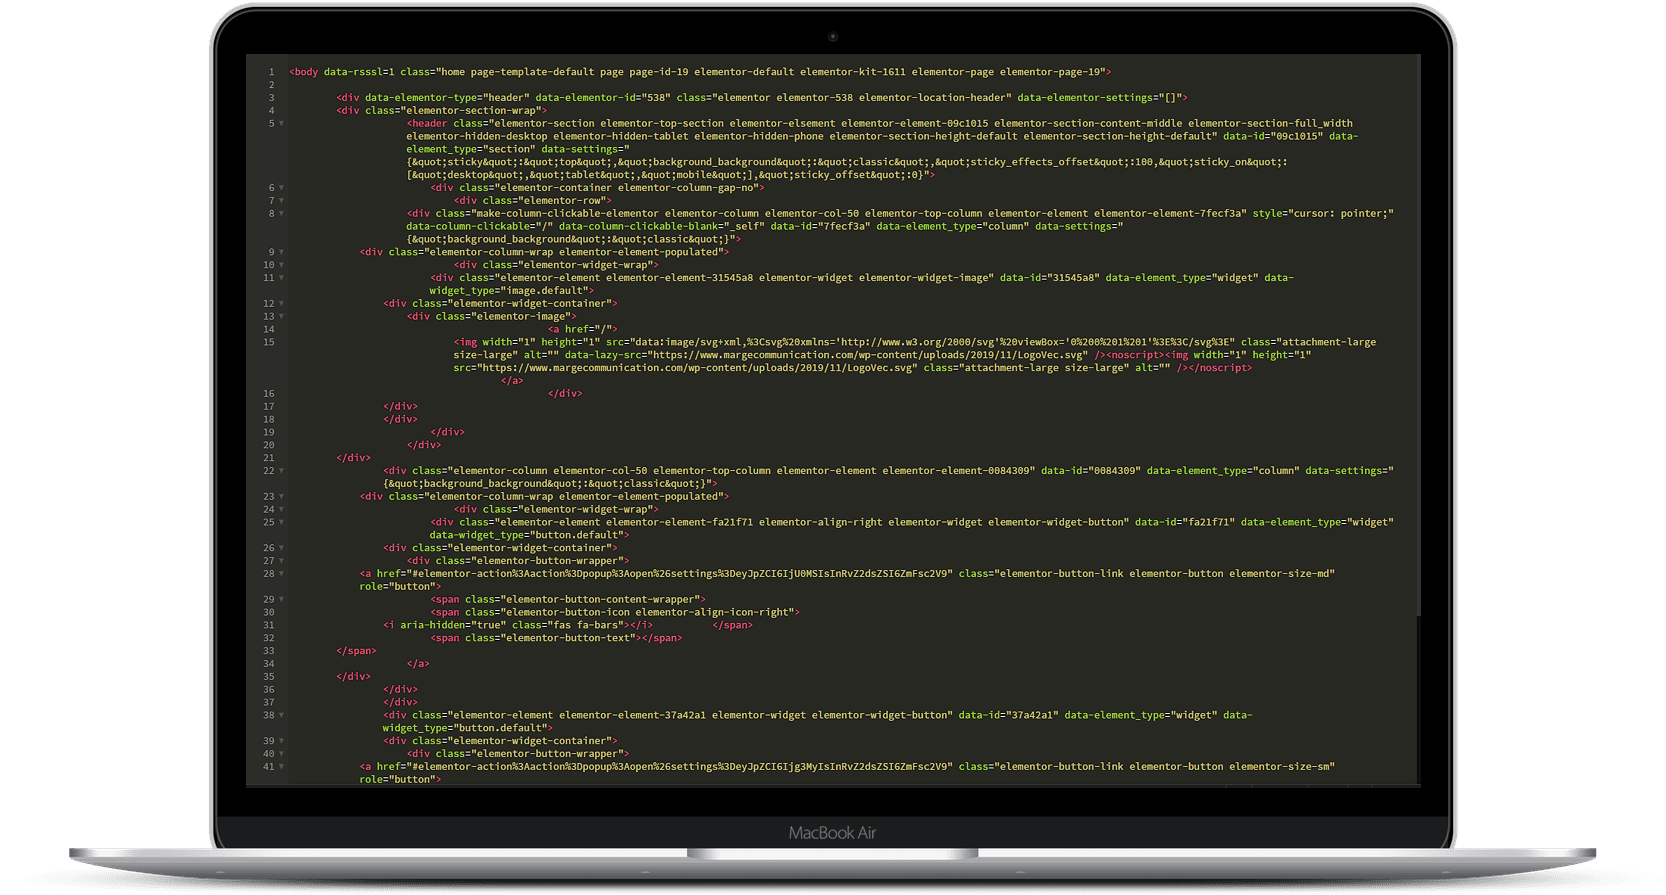This screenshot has width=1666, height=895.
Task: Click line number 14 in the gutter
Action: [x=269, y=330]
